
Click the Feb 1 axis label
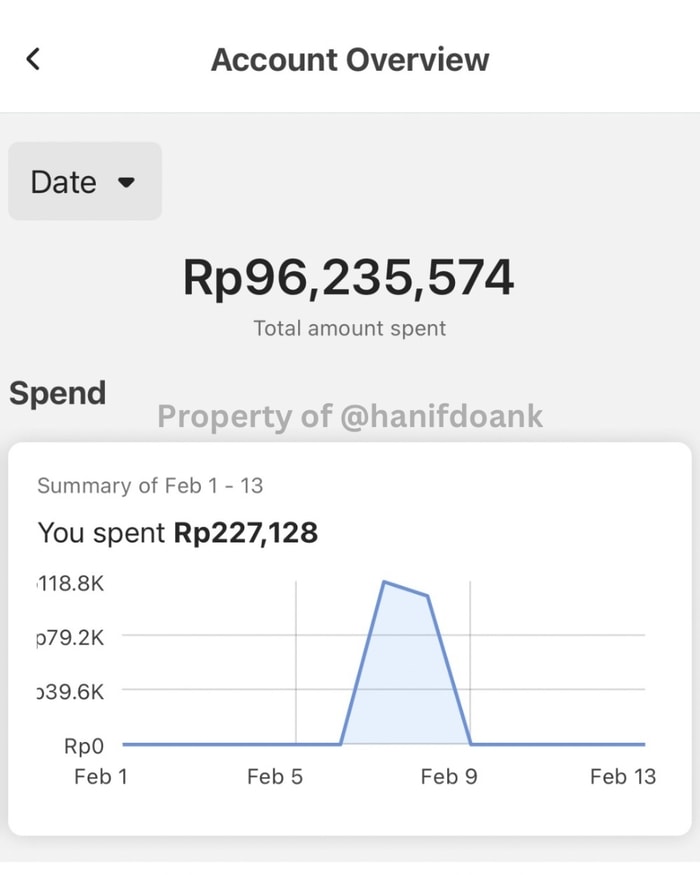point(101,776)
